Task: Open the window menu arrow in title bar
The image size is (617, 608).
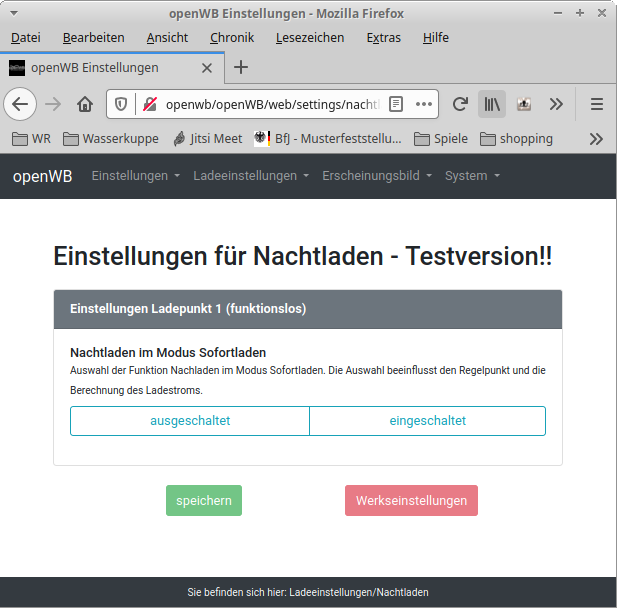Action: (x=13, y=13)
